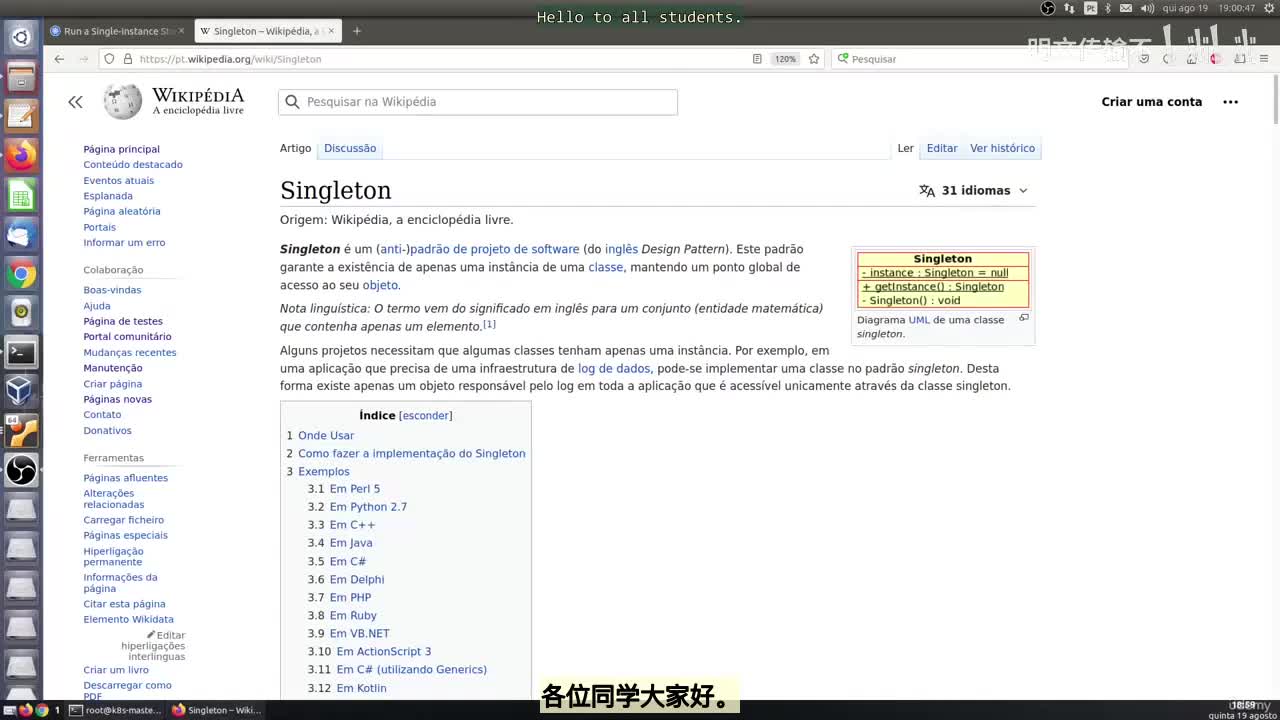The width and height of the screenshot is (1280, 720).
Task: Close the Singleton – Wikipédia tab
Action: point(330,31)
